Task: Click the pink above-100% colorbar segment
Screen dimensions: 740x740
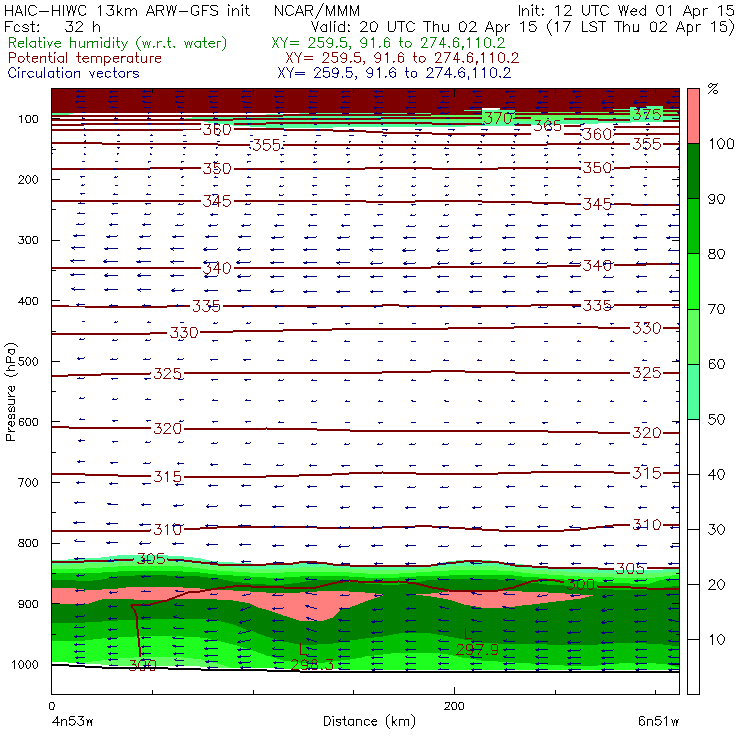Action: (693, 116)
